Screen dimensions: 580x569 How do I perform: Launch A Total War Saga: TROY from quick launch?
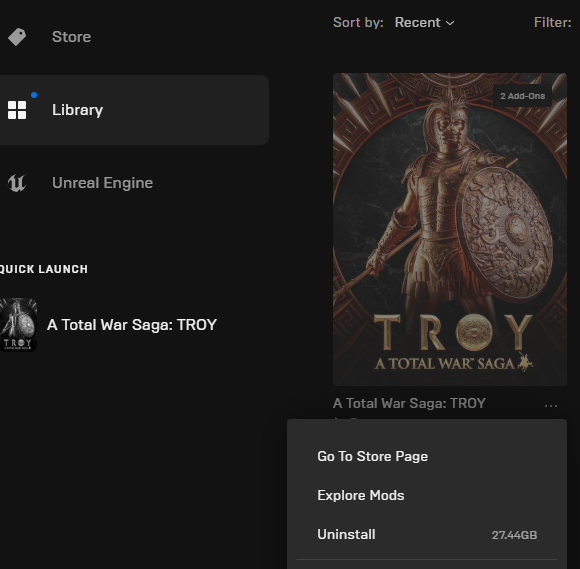click(x=132, y=325)
